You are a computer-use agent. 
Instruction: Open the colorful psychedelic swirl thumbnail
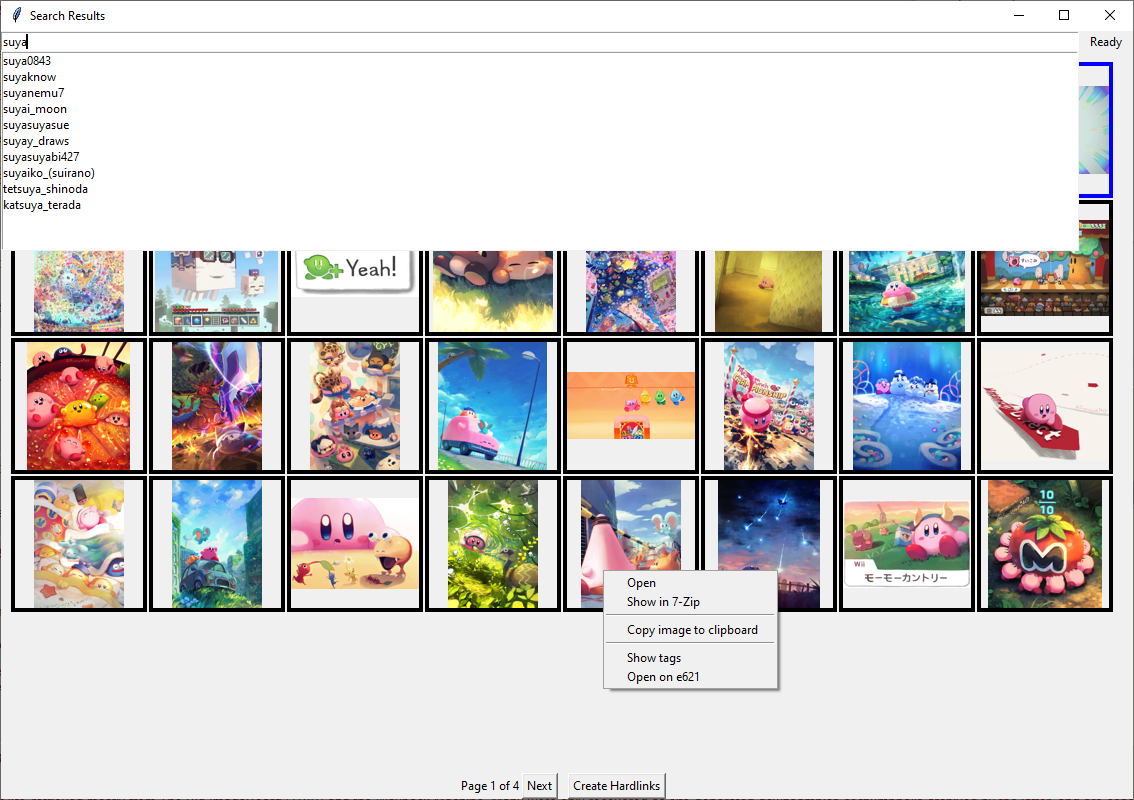click(x=79, y=292)
